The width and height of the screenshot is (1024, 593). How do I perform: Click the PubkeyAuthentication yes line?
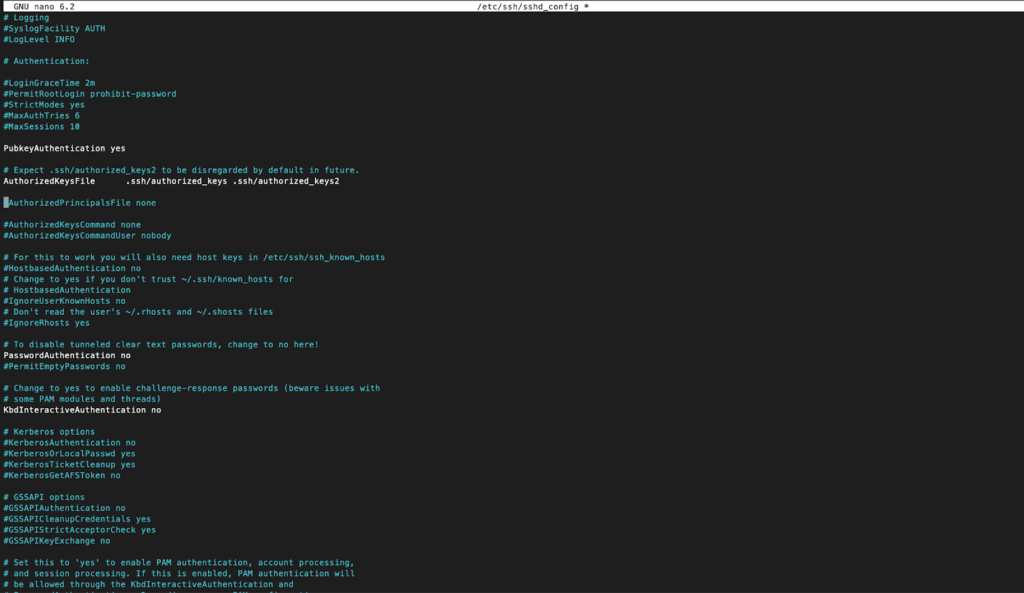(64, 148)
